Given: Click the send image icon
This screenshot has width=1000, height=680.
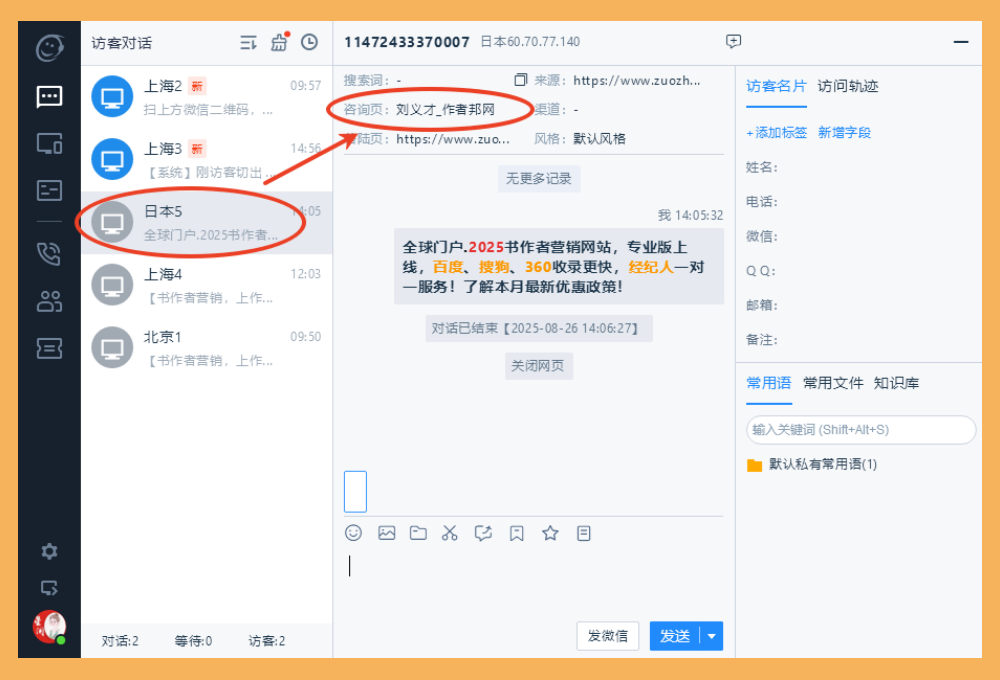Looking at the screenshot, I should (387, 533).
